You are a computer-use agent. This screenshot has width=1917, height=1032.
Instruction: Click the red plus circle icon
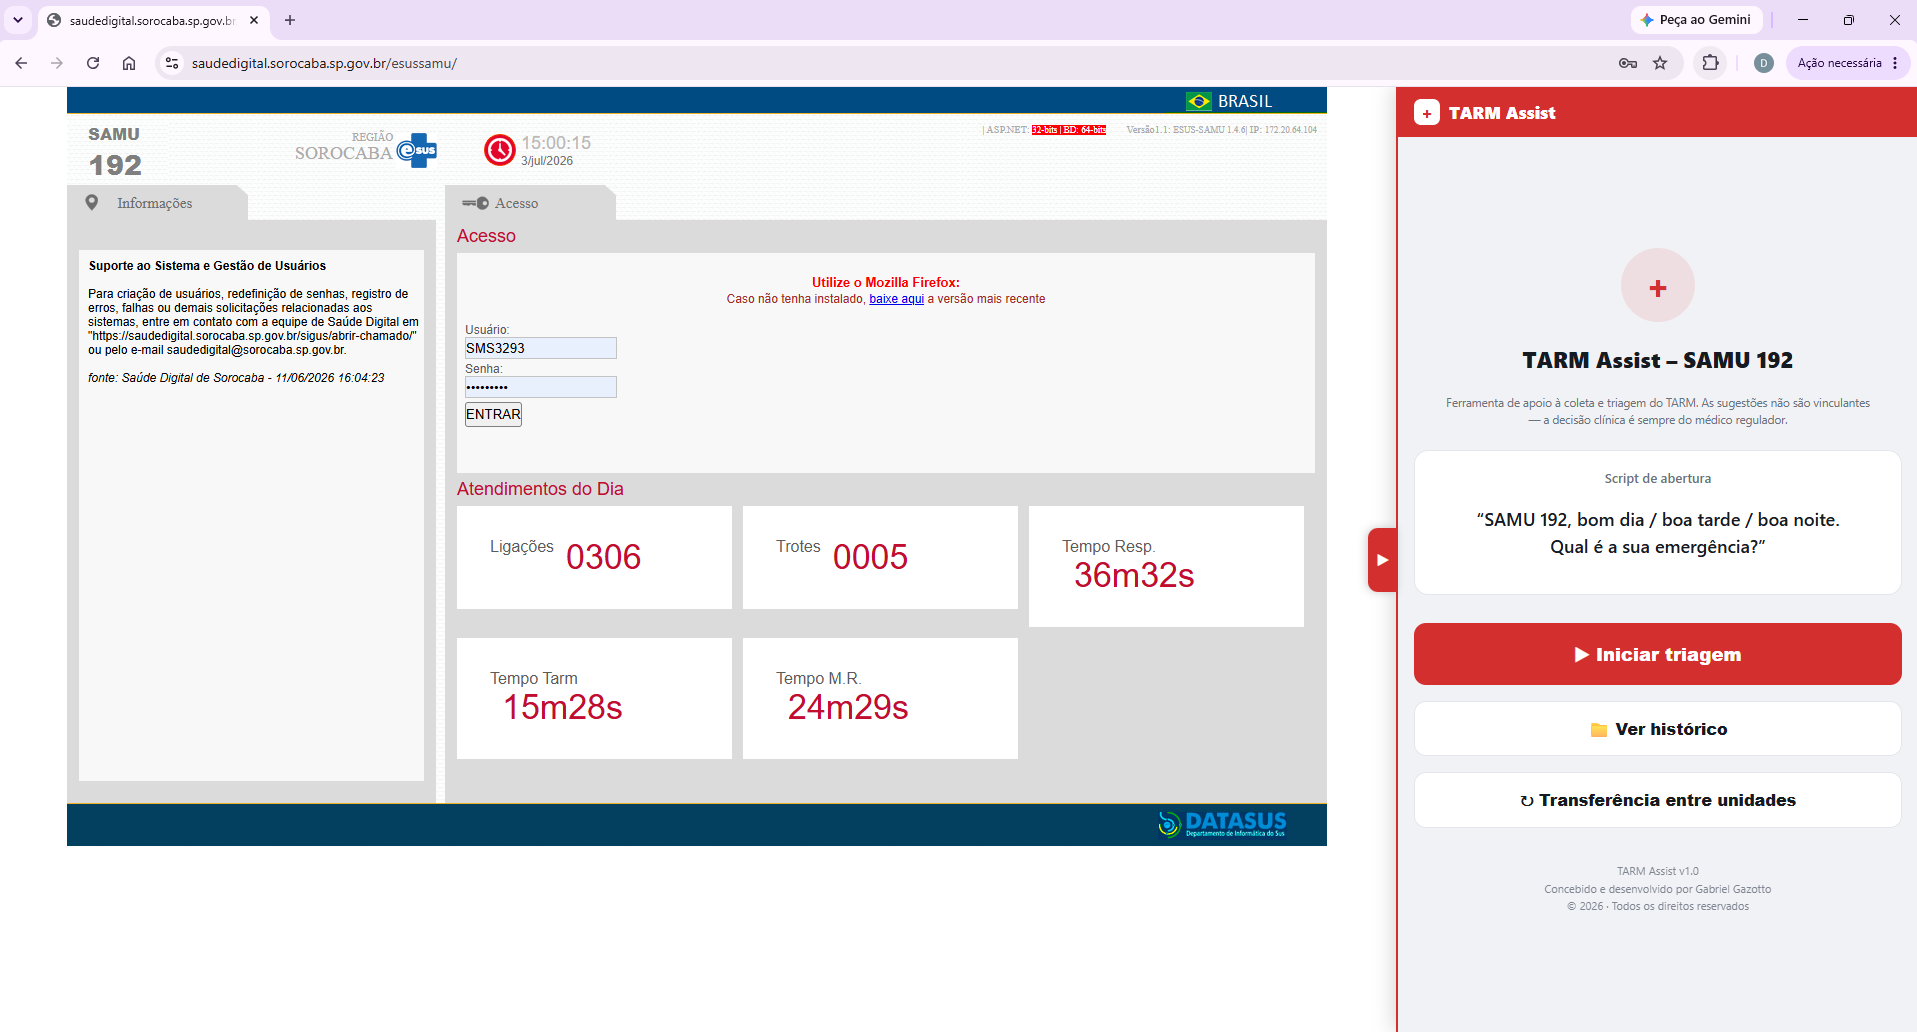point(1657,286)
